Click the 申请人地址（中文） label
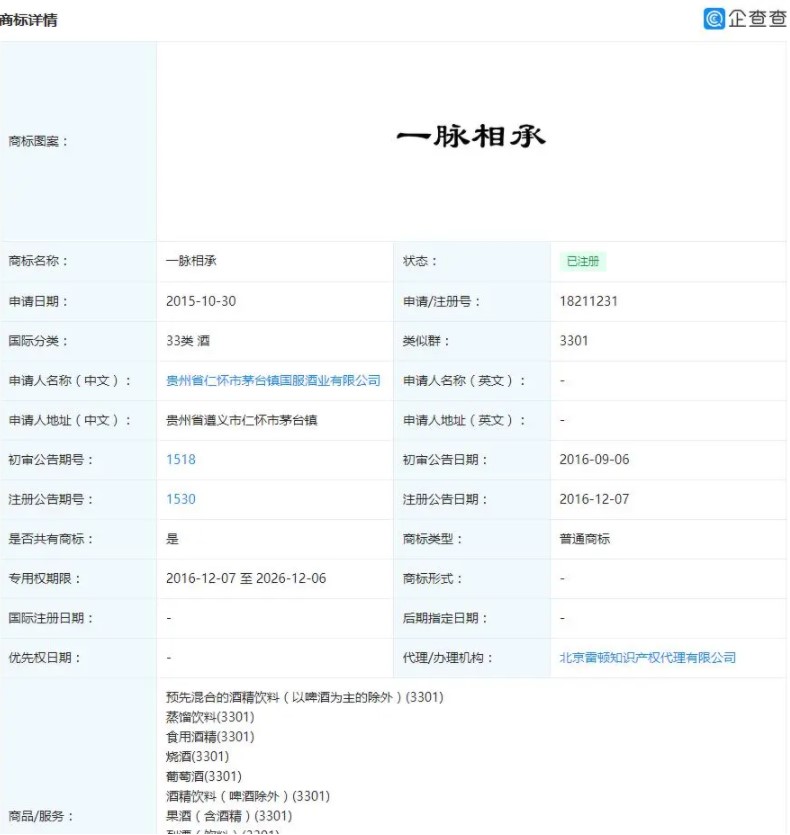Image resolution: width=790 pixels, height=835 pixels. point(69,420)
